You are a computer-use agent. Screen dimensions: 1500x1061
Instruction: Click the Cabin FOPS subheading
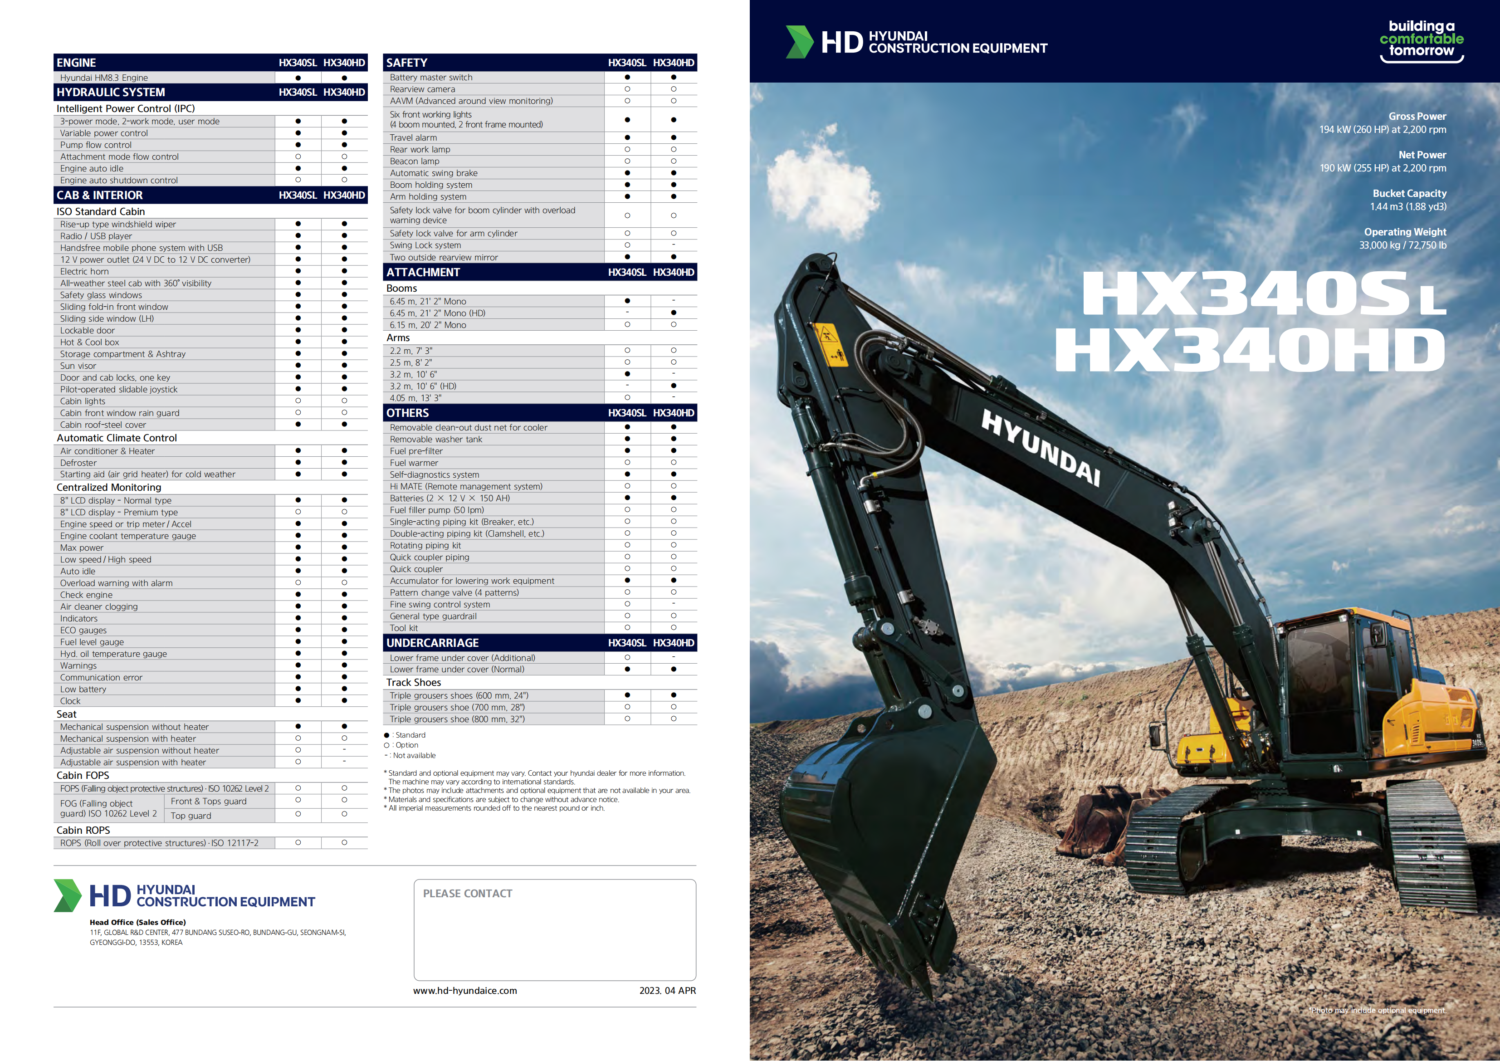tap(83, 775)
